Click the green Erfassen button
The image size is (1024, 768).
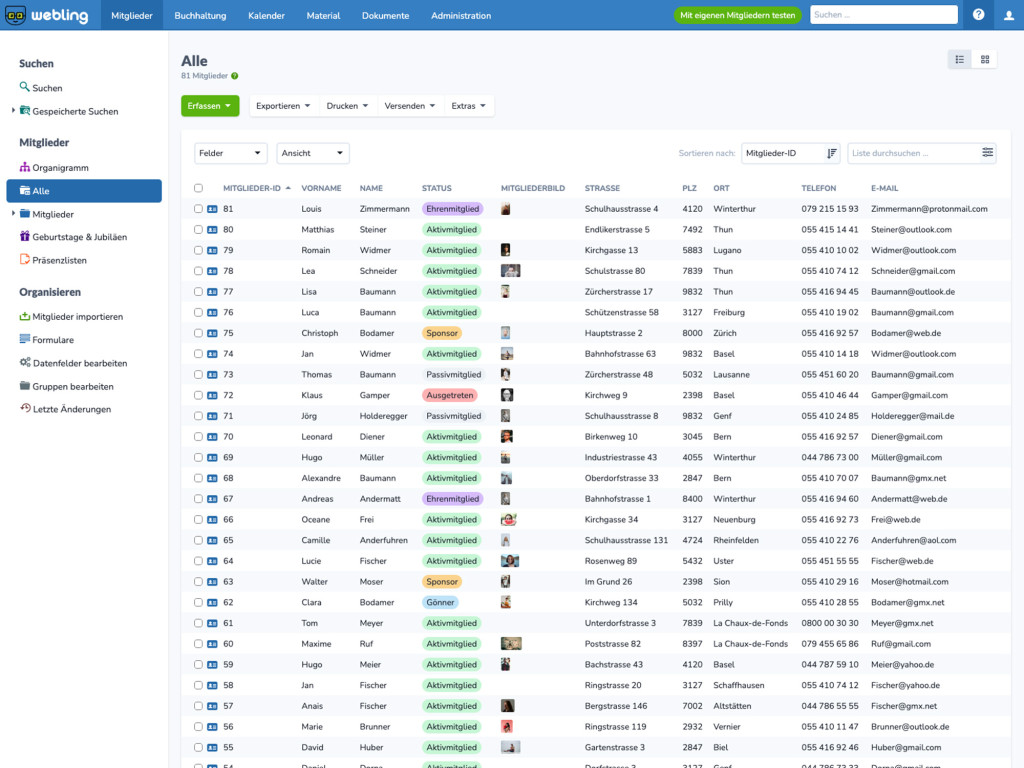(210, 106)
